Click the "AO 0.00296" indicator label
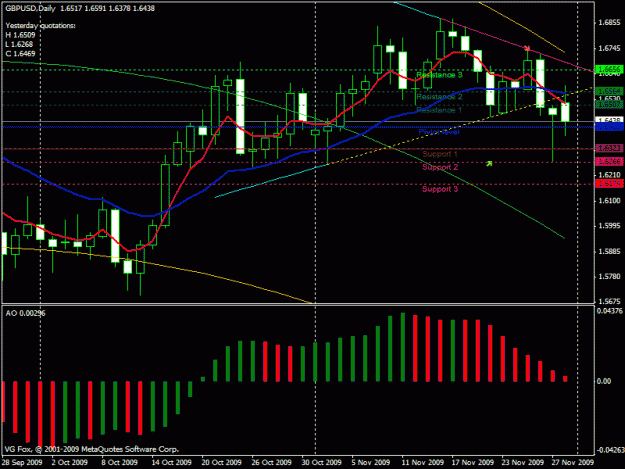The image size is (625, 469). 26,314
